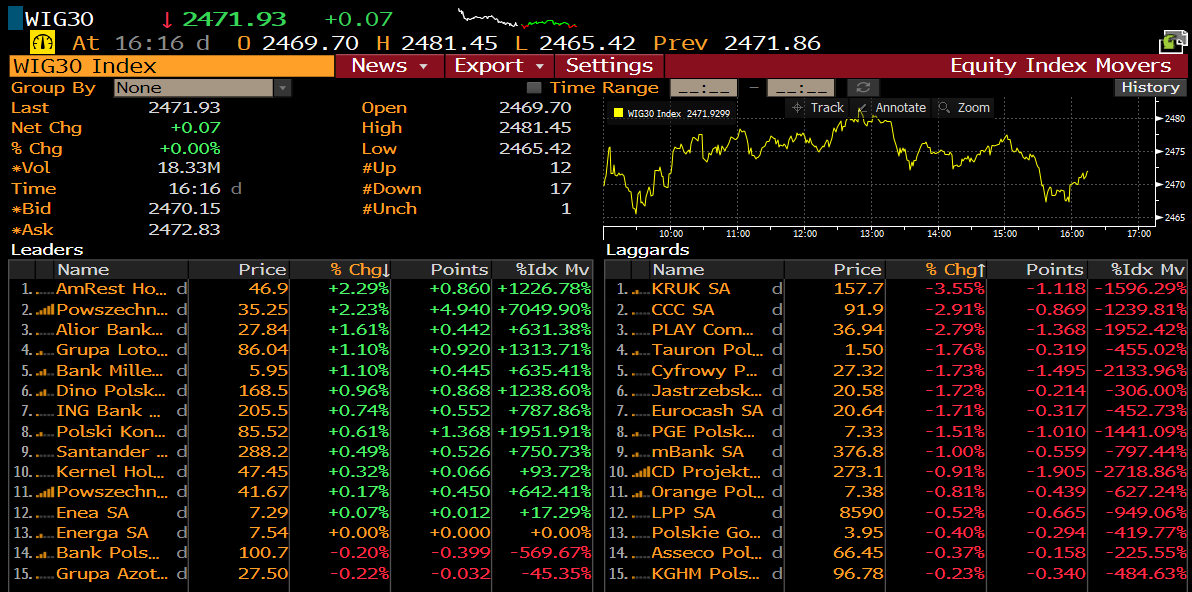Click Leaders Points column header
The height and width of the screenshot is (592, 1192).
pyautogui.click(x=442, y=269)
